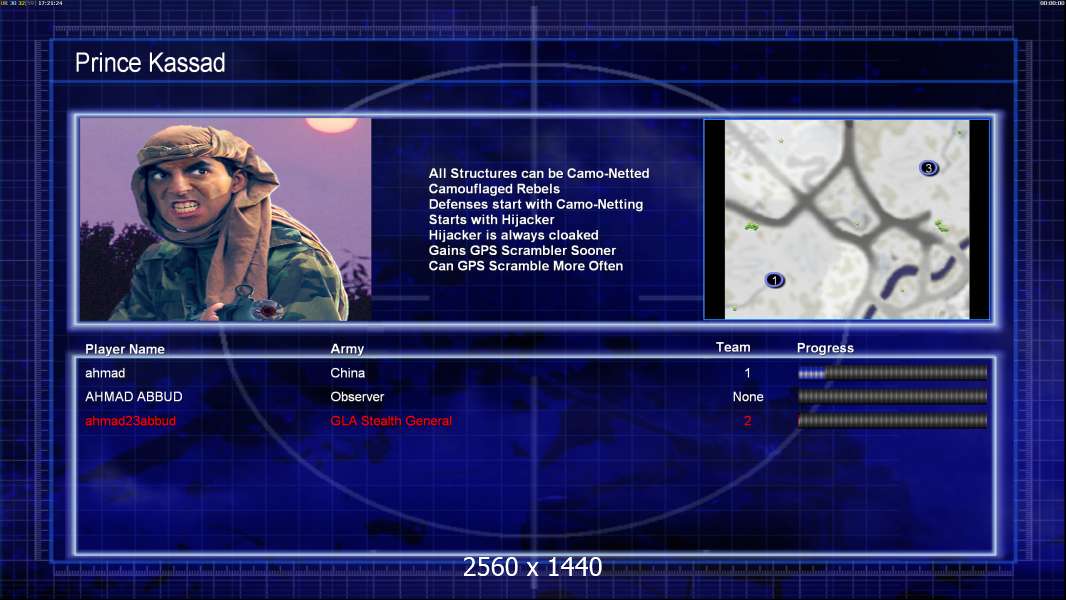Click player name 'AHMAD ABBUD'
This screenshot has height=600, width=1066.
point(134,397)
